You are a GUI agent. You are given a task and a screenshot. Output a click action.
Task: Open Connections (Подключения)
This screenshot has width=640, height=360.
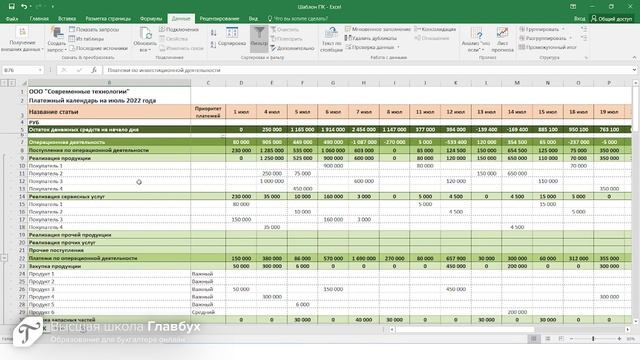179,29
